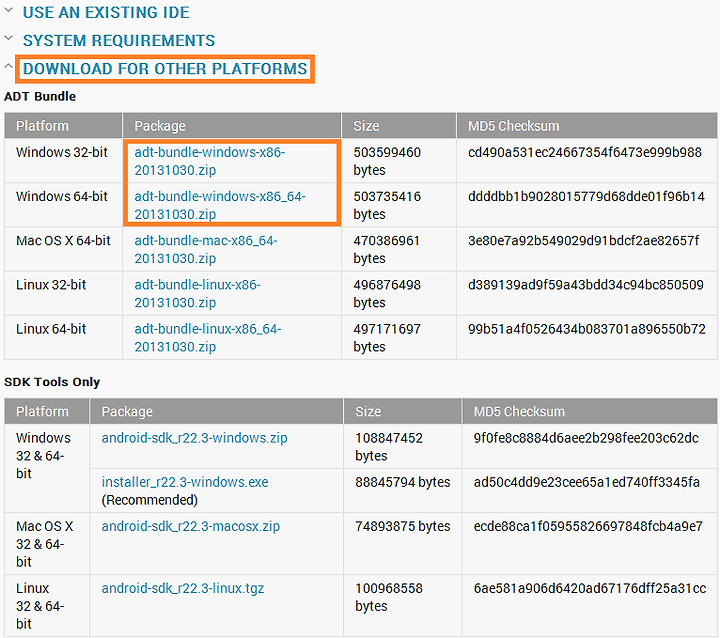The width and height of the screenshot is (720, 638).
Task: Download android-sdk_r22.3-macosx.zip
Action: point(191,526)
